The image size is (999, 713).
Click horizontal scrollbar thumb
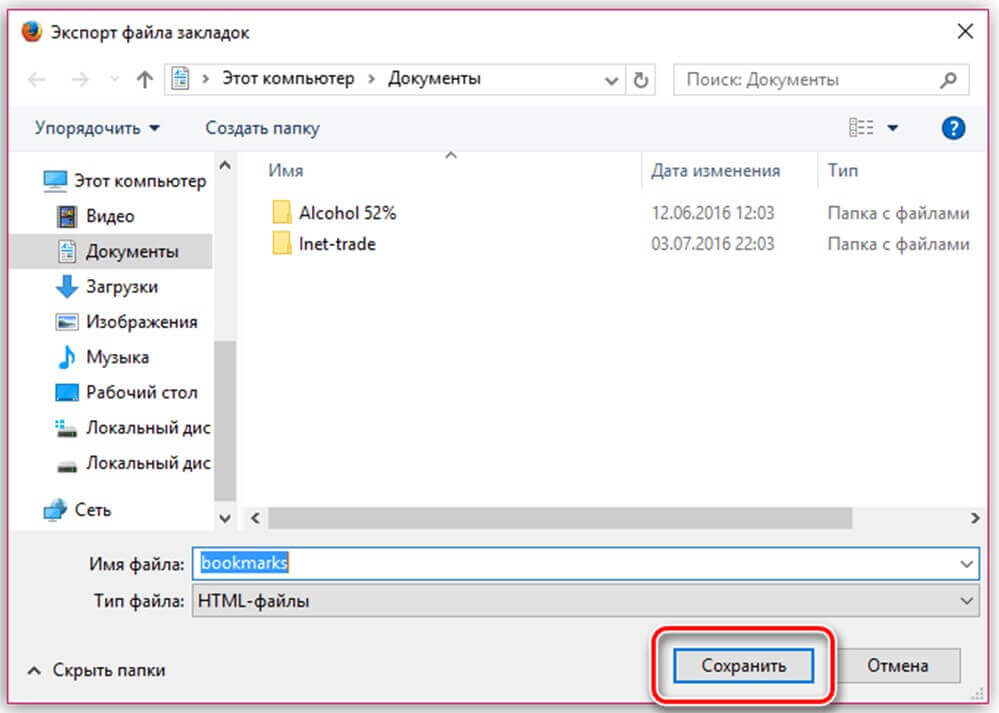(x=559, y=518)
